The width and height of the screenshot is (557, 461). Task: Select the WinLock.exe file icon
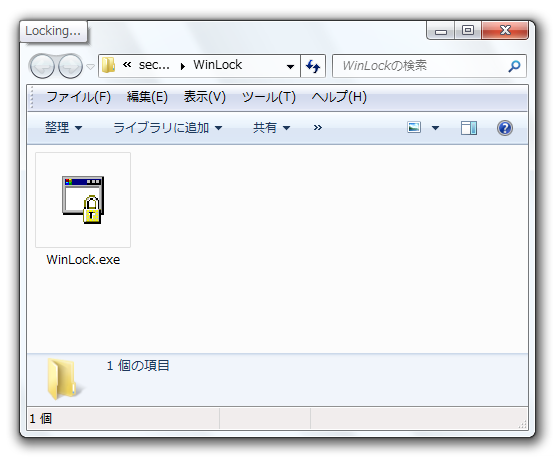[x=83, y=200]
